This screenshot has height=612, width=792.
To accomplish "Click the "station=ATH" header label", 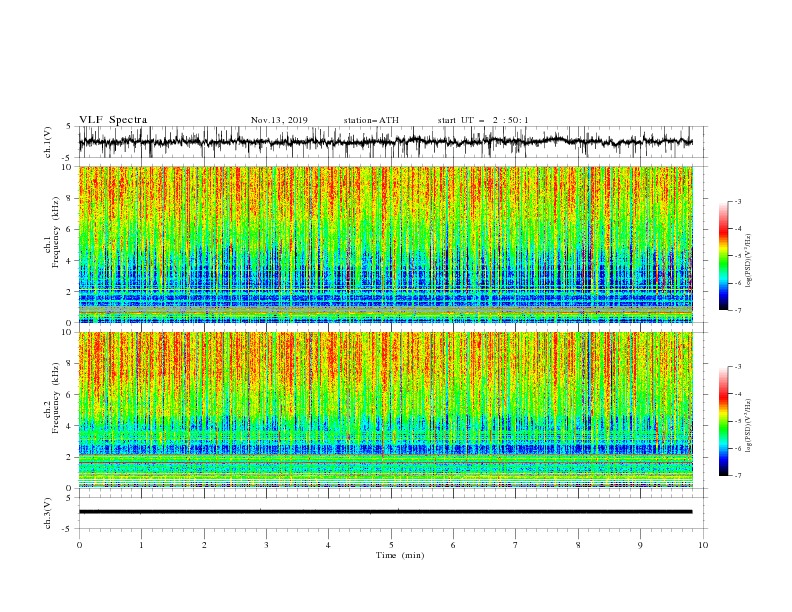I will point(371,120).
